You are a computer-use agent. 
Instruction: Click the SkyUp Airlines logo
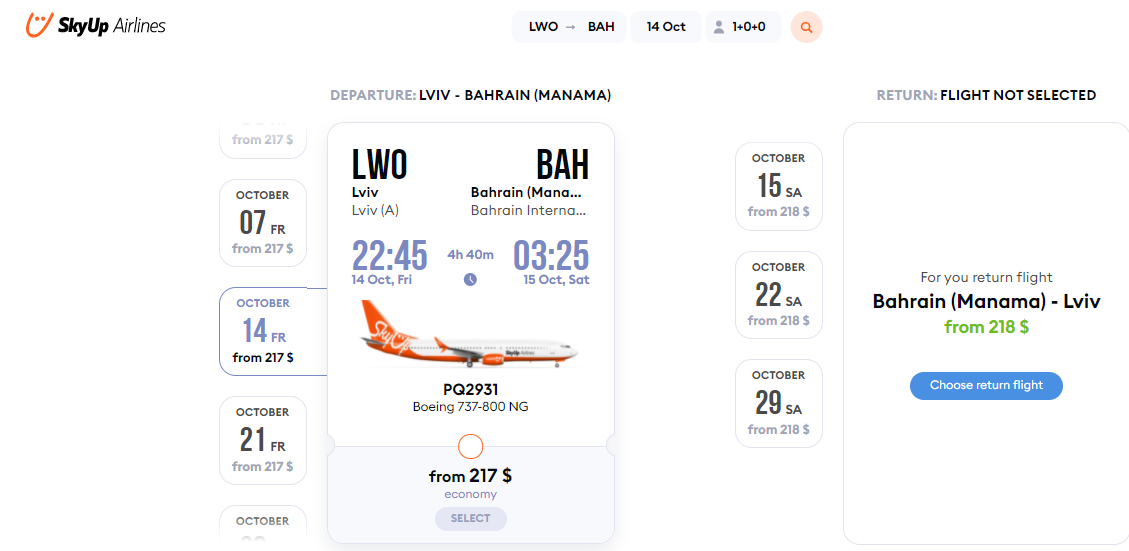coord(96,25)
